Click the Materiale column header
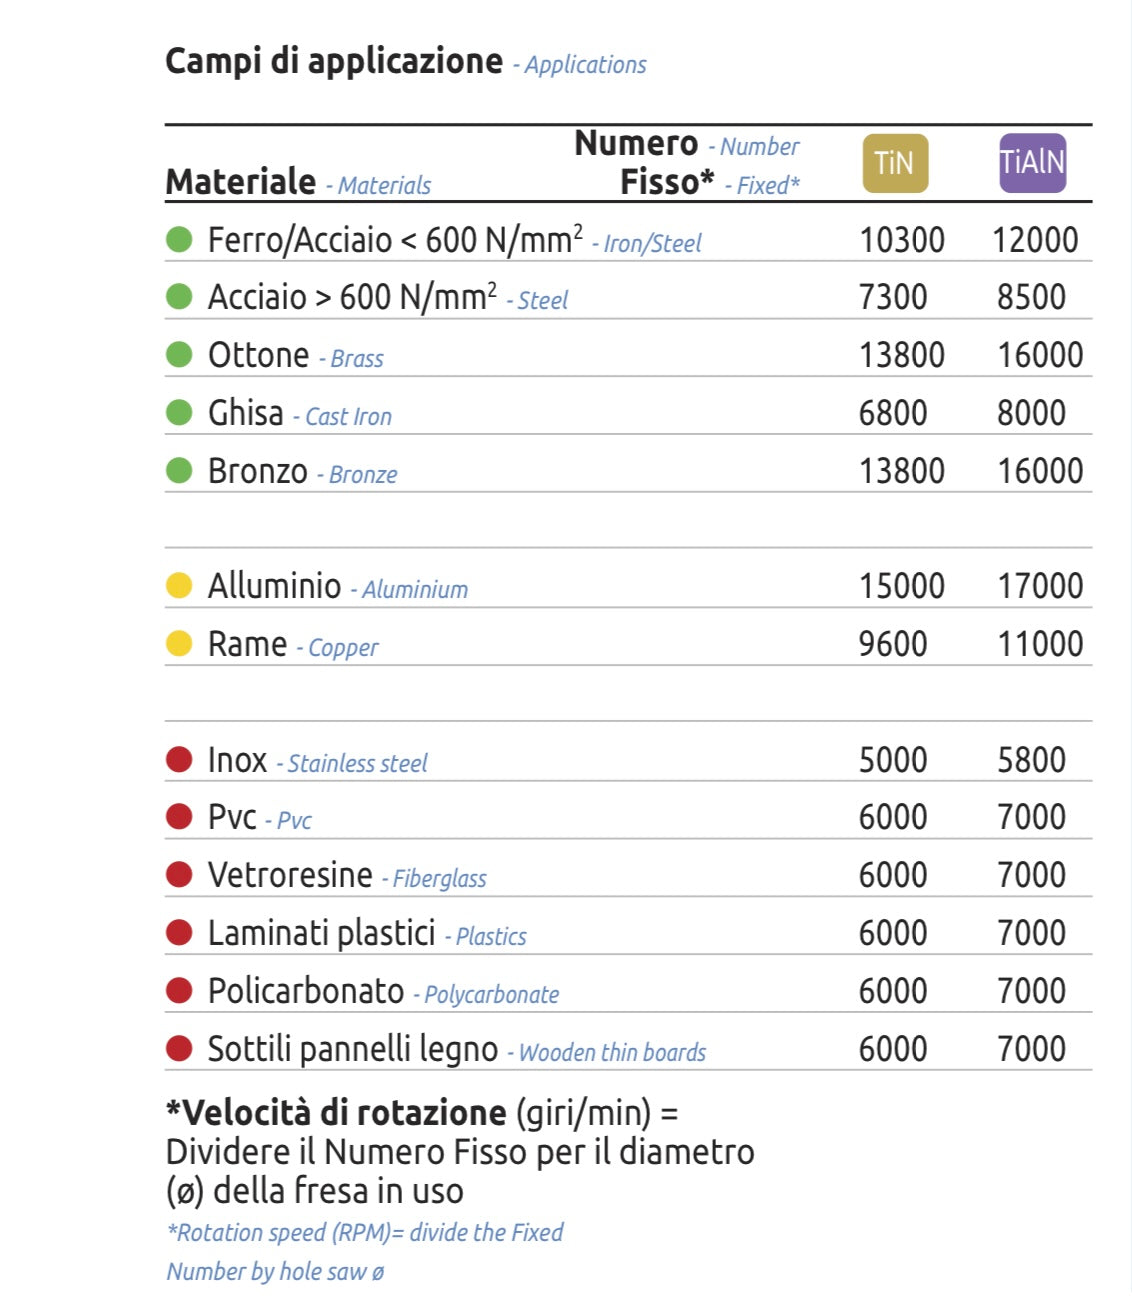This screenshot has height=1305, width=1132. [x=241, y=182]
